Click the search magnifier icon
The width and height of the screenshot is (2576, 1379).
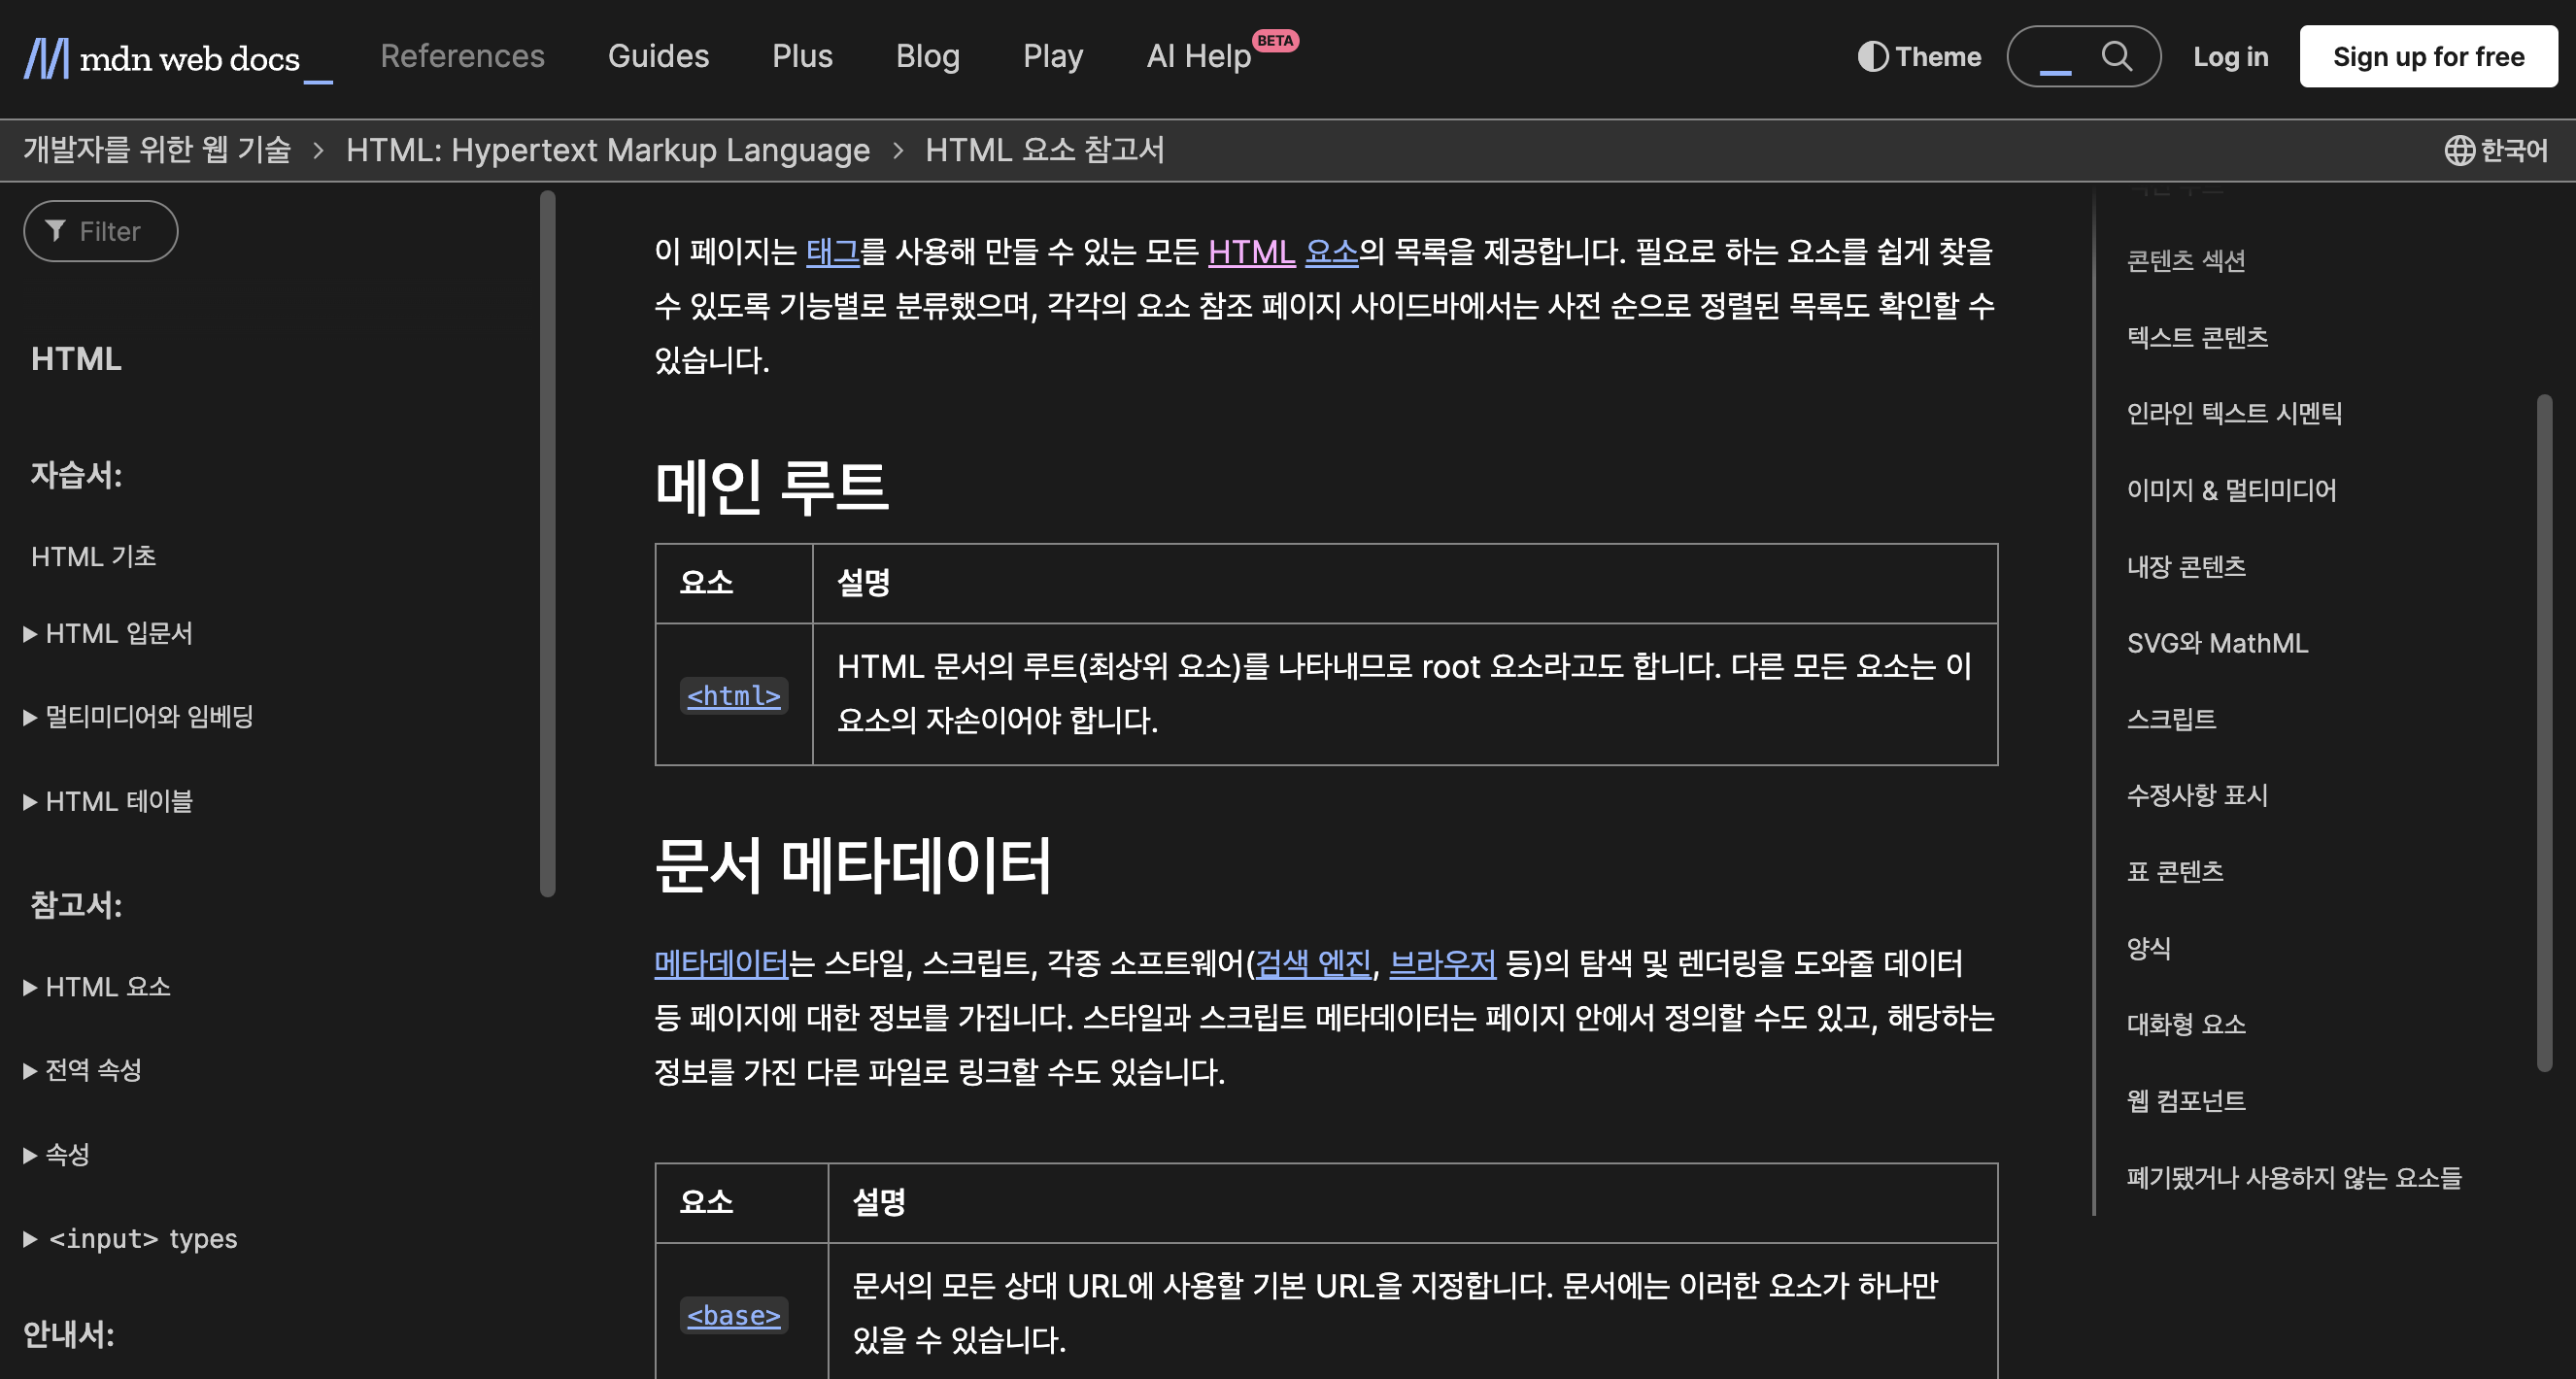pos(2116,56)
